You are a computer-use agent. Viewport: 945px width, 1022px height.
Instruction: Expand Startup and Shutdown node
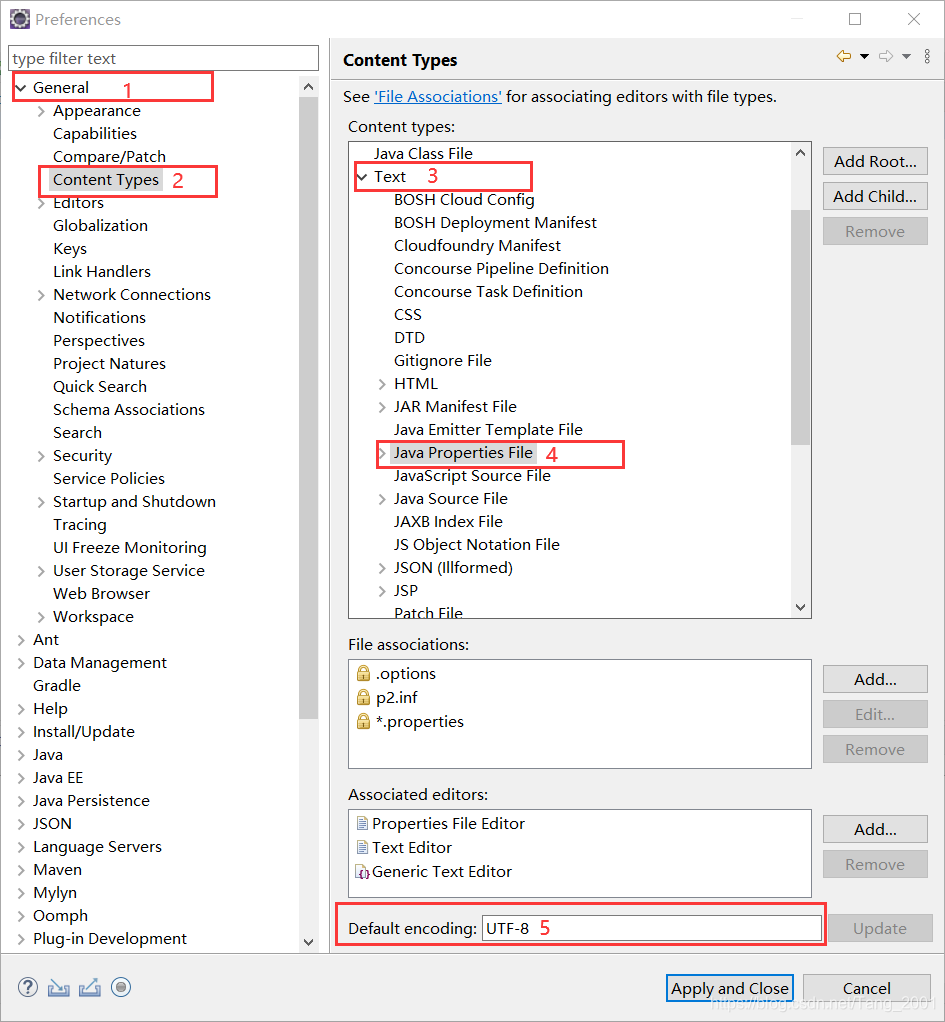41,502
